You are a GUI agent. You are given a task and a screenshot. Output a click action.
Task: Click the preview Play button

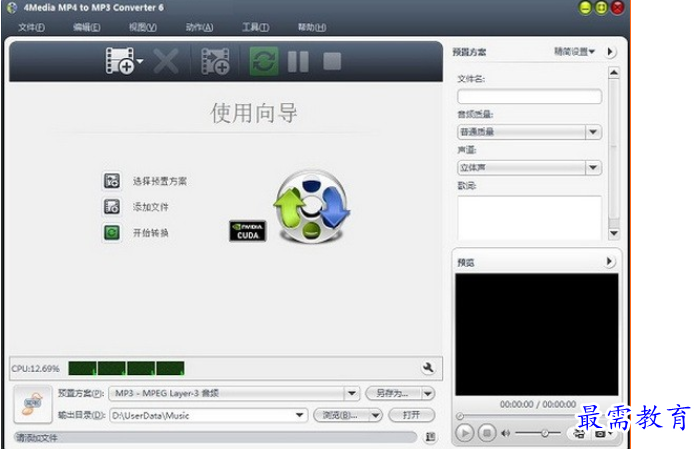click(x=465, y=433)
